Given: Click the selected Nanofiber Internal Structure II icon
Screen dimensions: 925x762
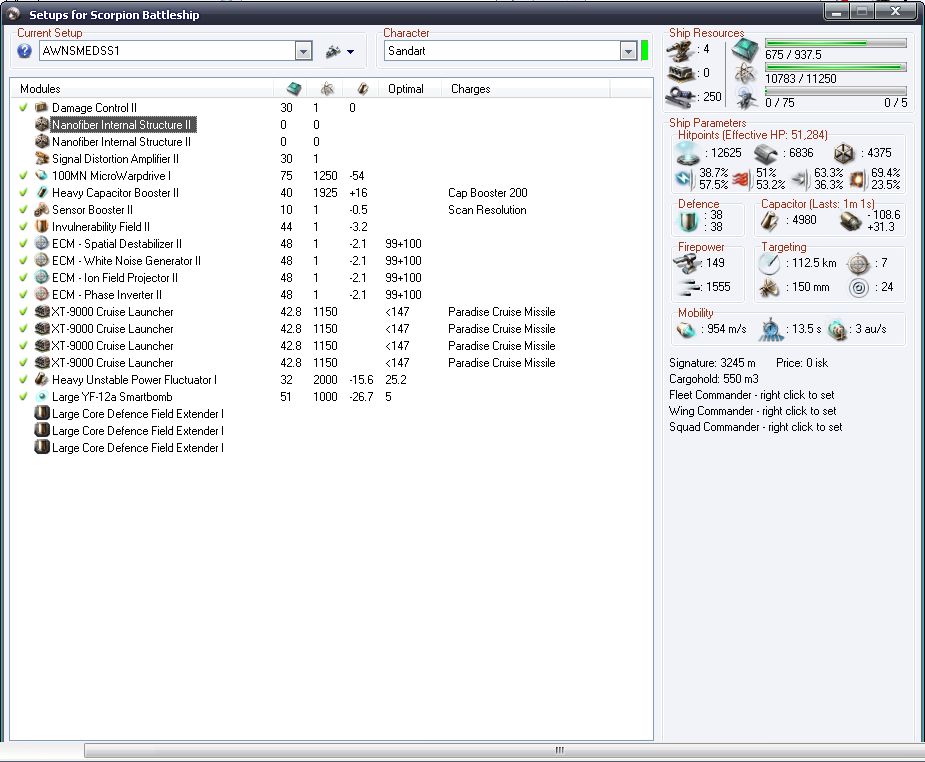Looking at the screenshot, I should [41, 124].
